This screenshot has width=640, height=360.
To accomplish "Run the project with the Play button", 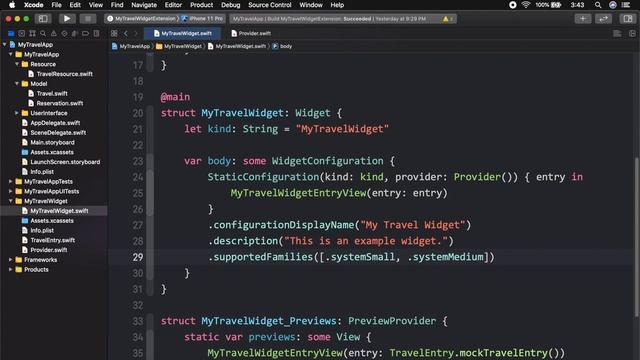I will pos(67,18).
